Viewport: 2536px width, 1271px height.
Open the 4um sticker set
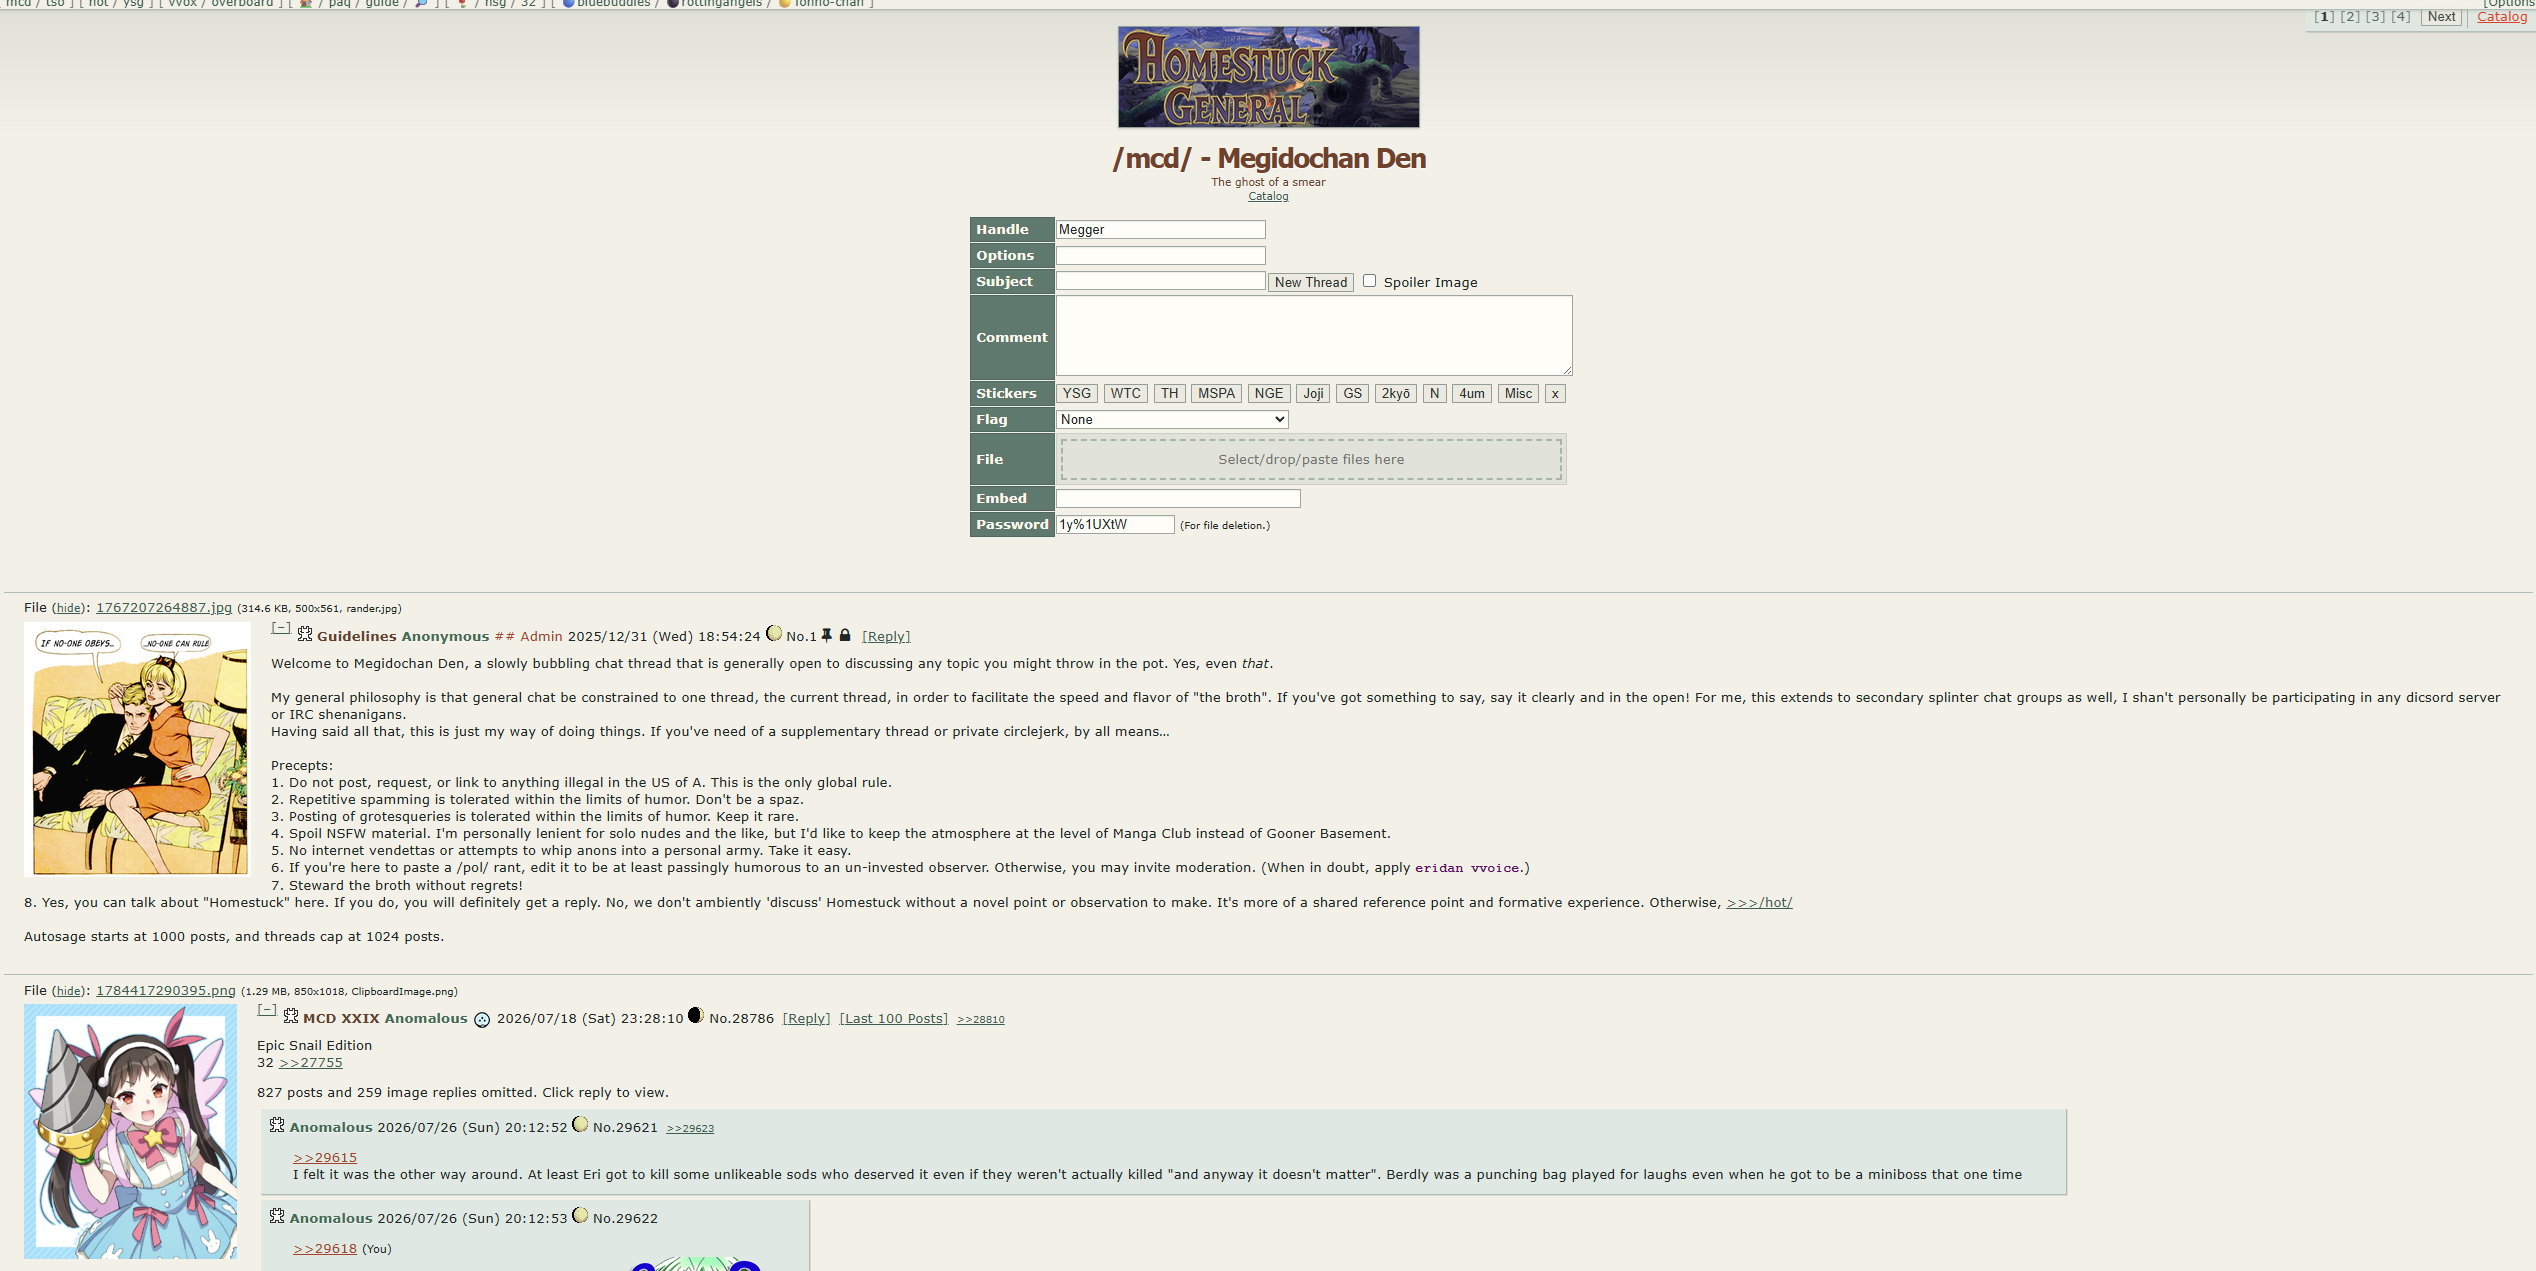(1472, 394)
